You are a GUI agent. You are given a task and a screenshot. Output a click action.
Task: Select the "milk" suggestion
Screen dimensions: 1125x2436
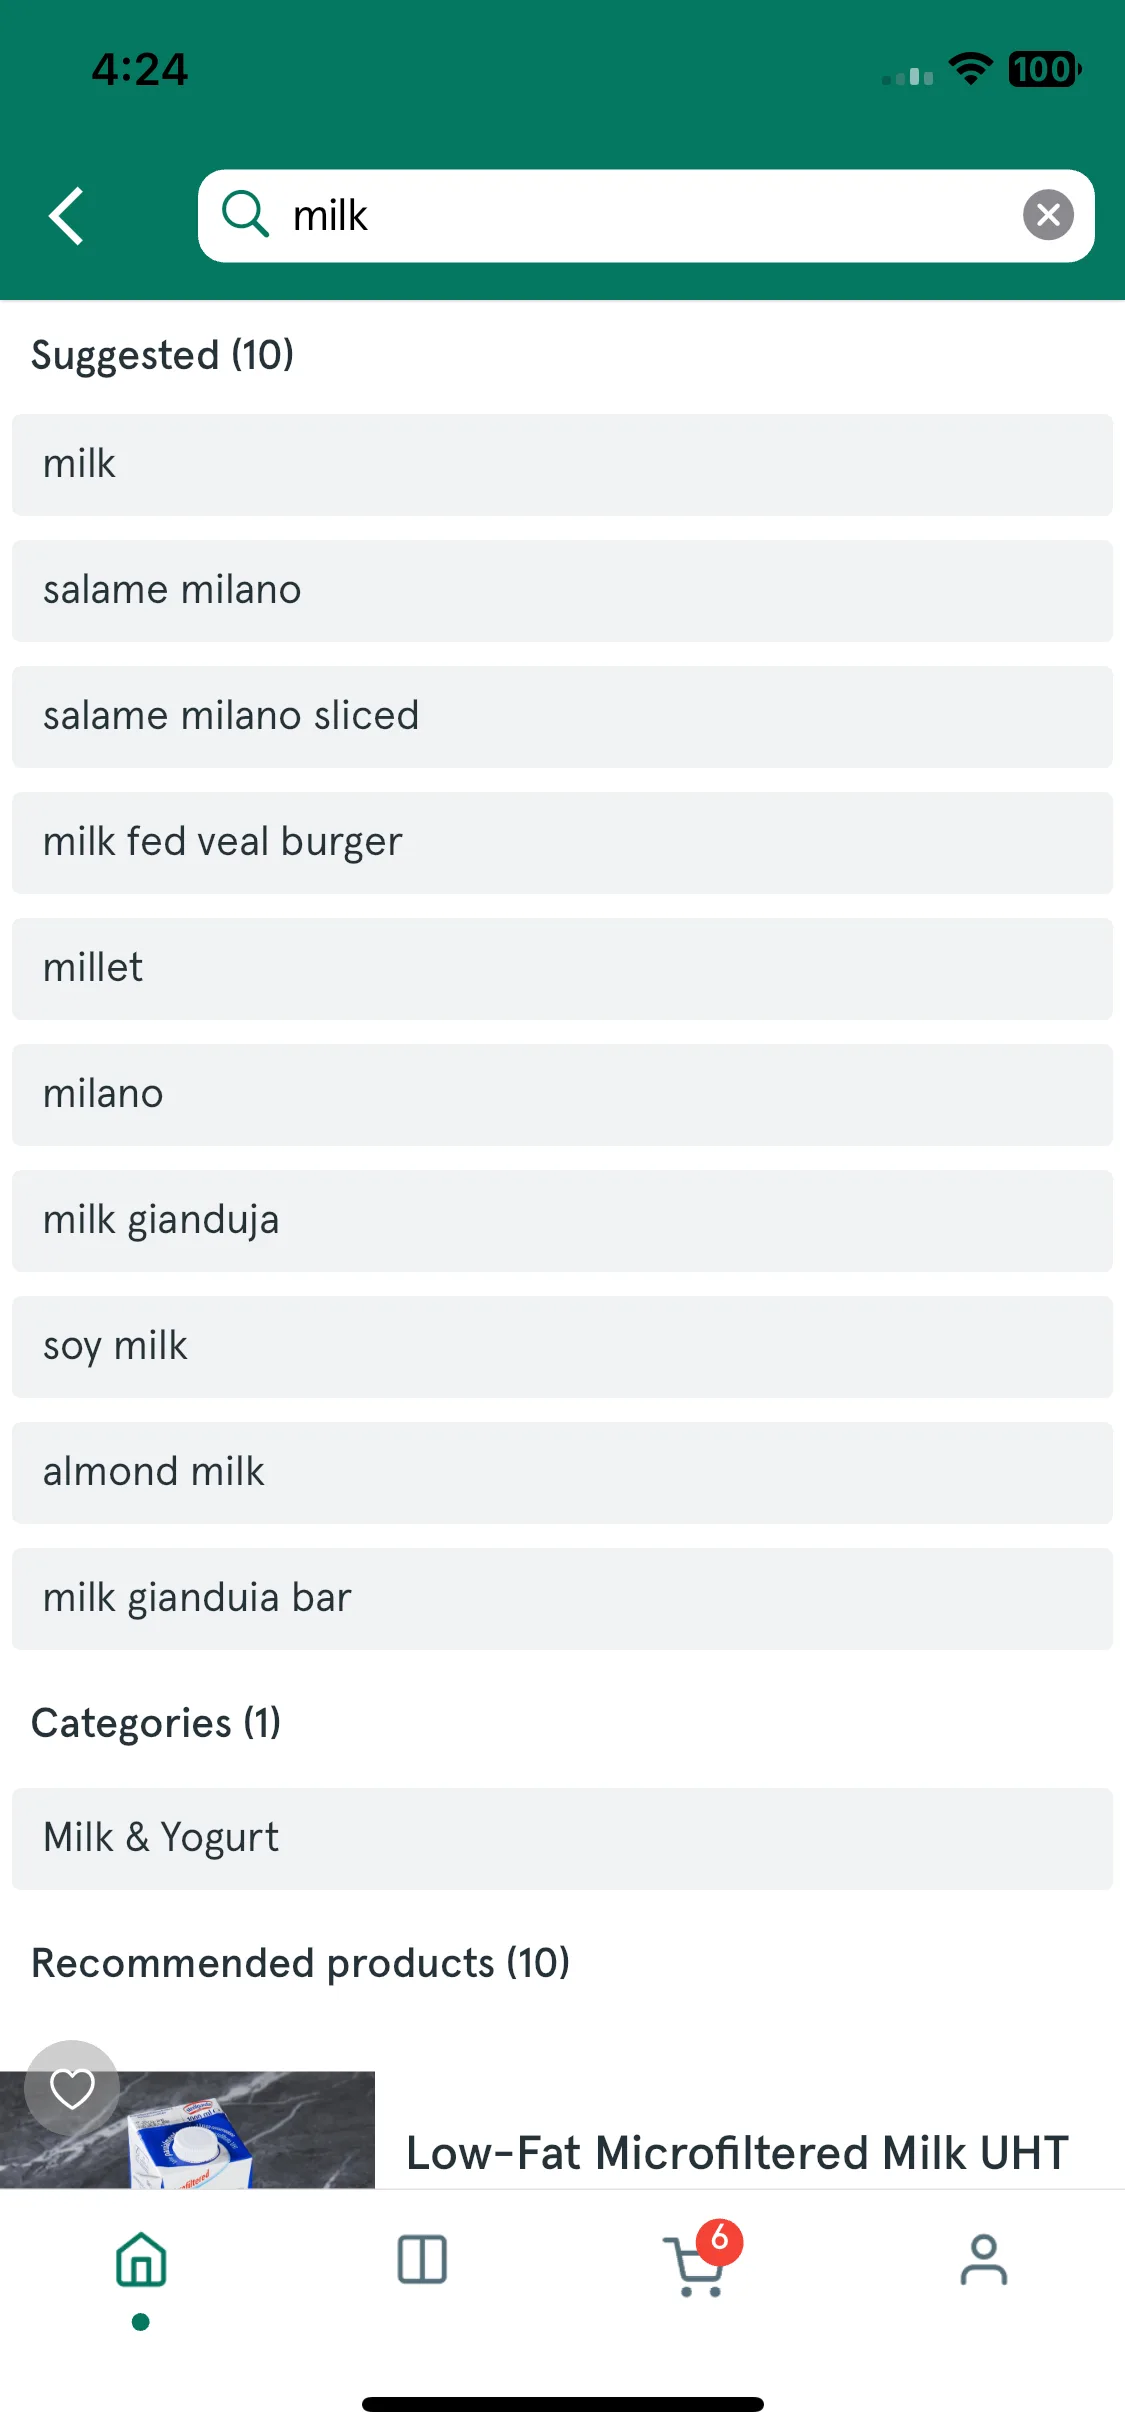tap(562, 465)
